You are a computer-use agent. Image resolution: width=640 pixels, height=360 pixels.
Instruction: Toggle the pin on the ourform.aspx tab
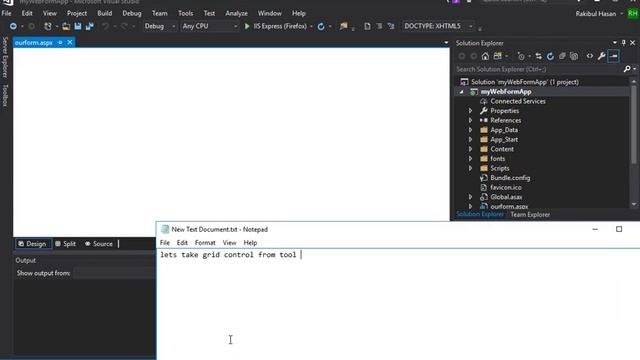click(x=60, y=42)
